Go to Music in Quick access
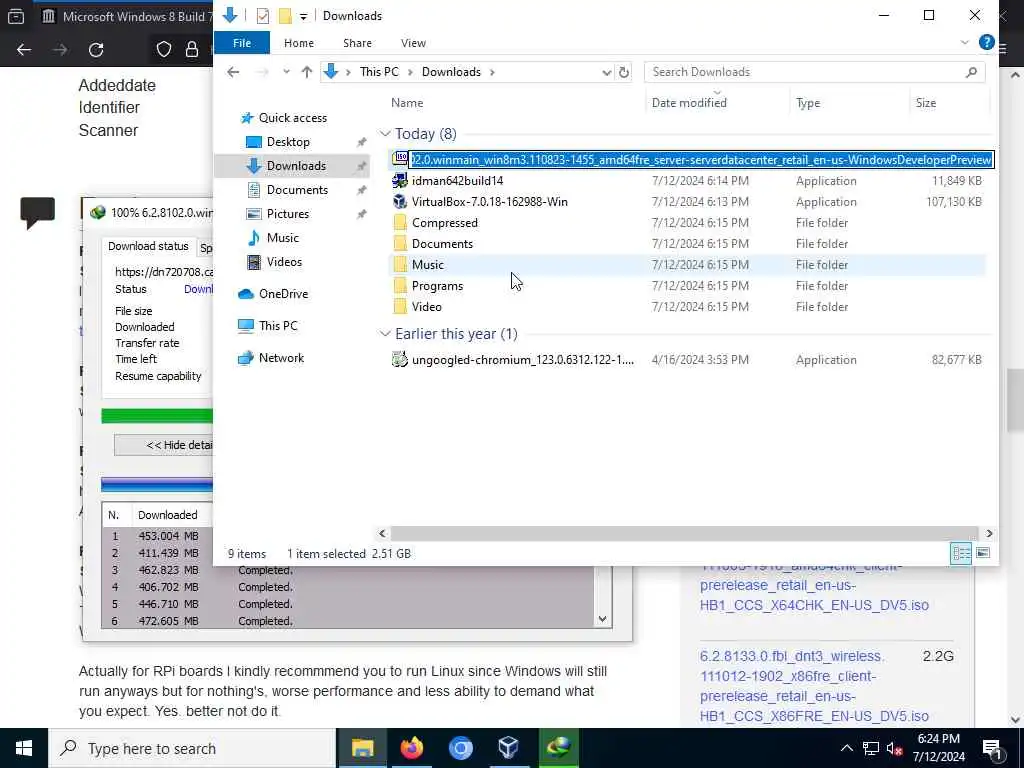This screenshot has width=1024, height=768. [x=282, y=238]
